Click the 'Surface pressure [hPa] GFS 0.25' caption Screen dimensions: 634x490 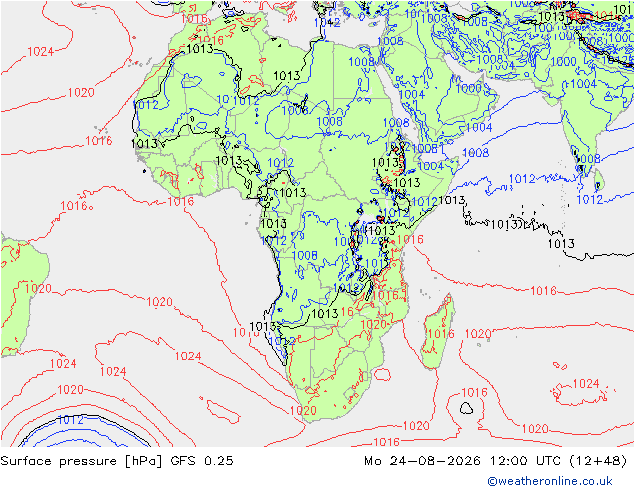click(117, 461)
